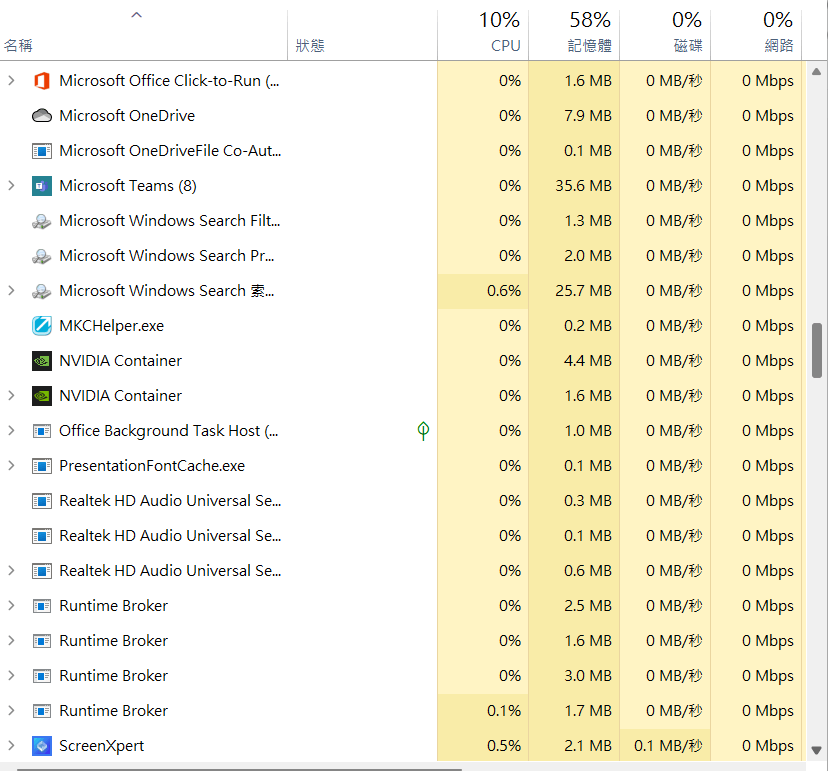Image resolution: width=828 pixels, height=771 pixels.
Task: Click the 0.6% CPU value
Action: 504,291
